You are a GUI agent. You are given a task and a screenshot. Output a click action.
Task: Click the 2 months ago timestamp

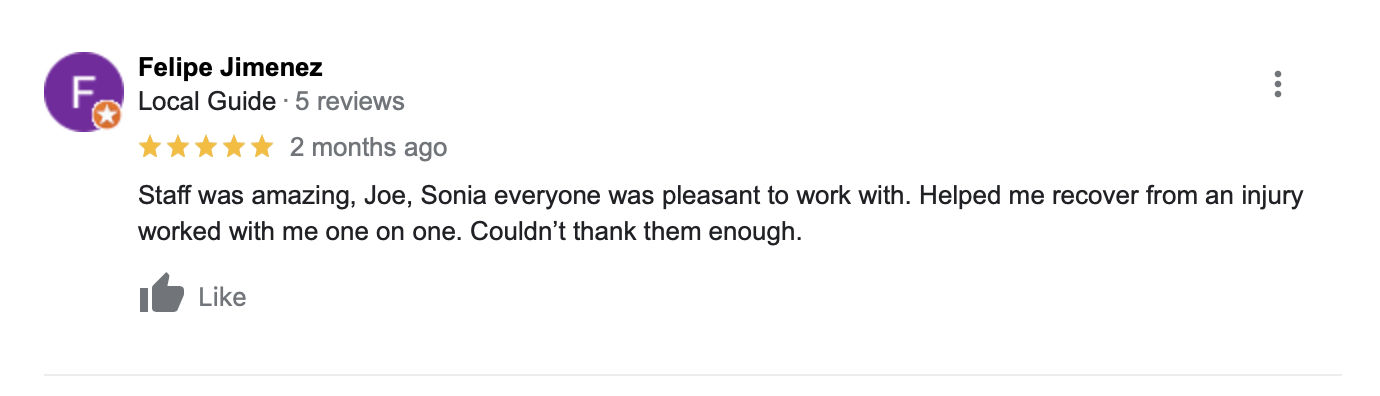pyautogui.click(x=368, y=148)
